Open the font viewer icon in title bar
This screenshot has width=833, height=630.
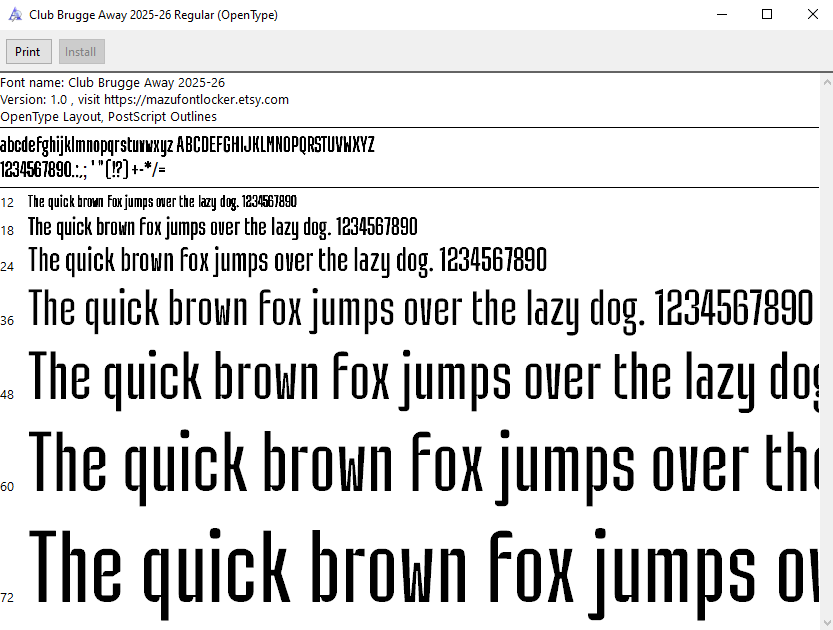coord(16,15)
